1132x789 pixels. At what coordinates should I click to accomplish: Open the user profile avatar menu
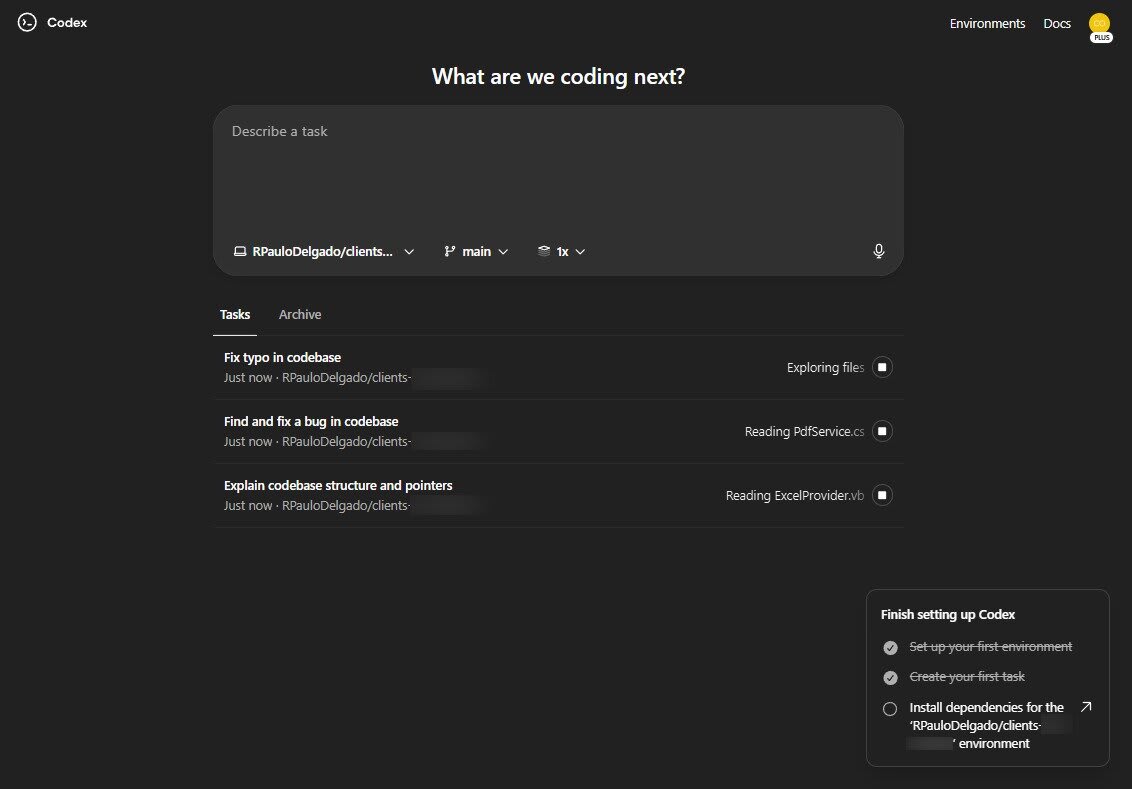[x=1100, y=25]
